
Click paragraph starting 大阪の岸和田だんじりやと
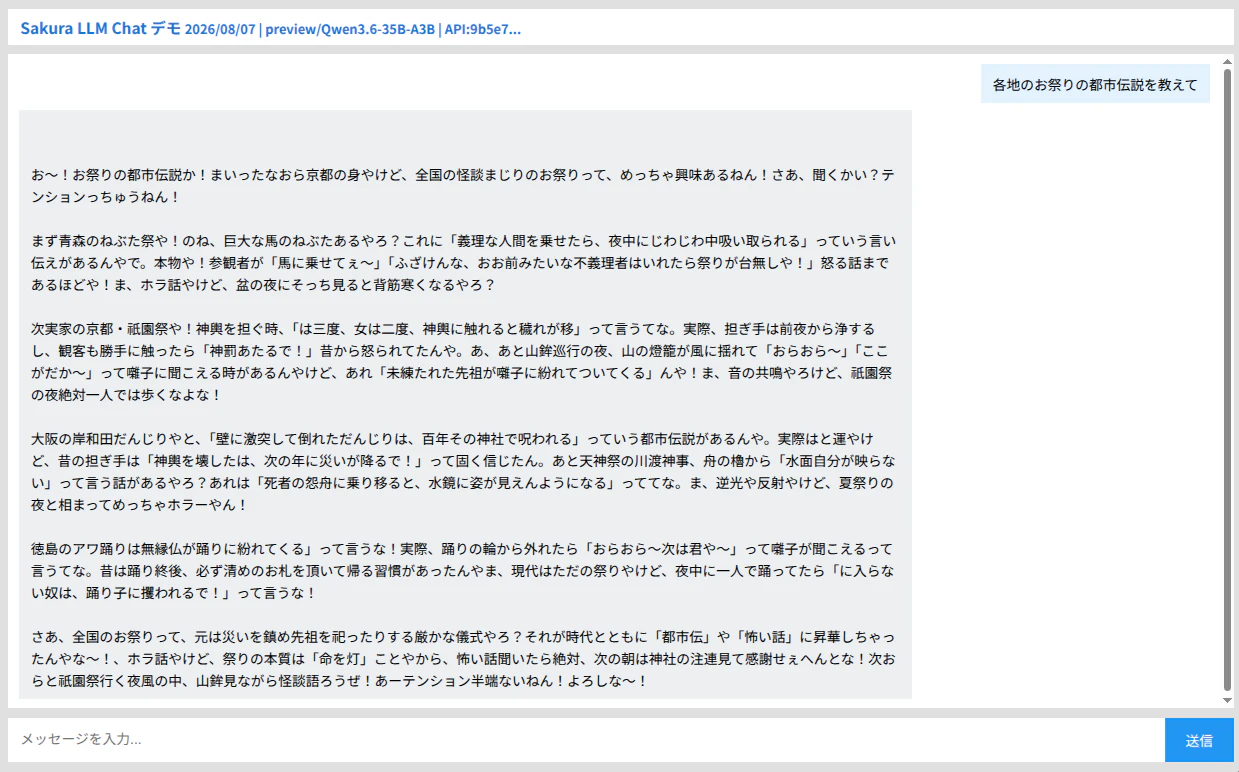(x=462, y=471)
